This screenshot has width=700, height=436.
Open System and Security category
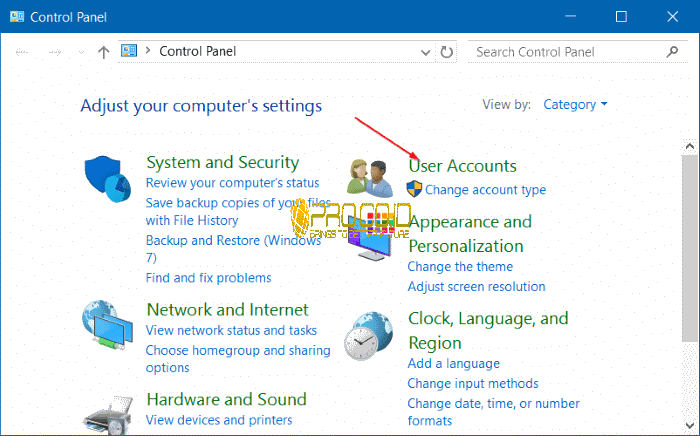(x=222, y=162)
